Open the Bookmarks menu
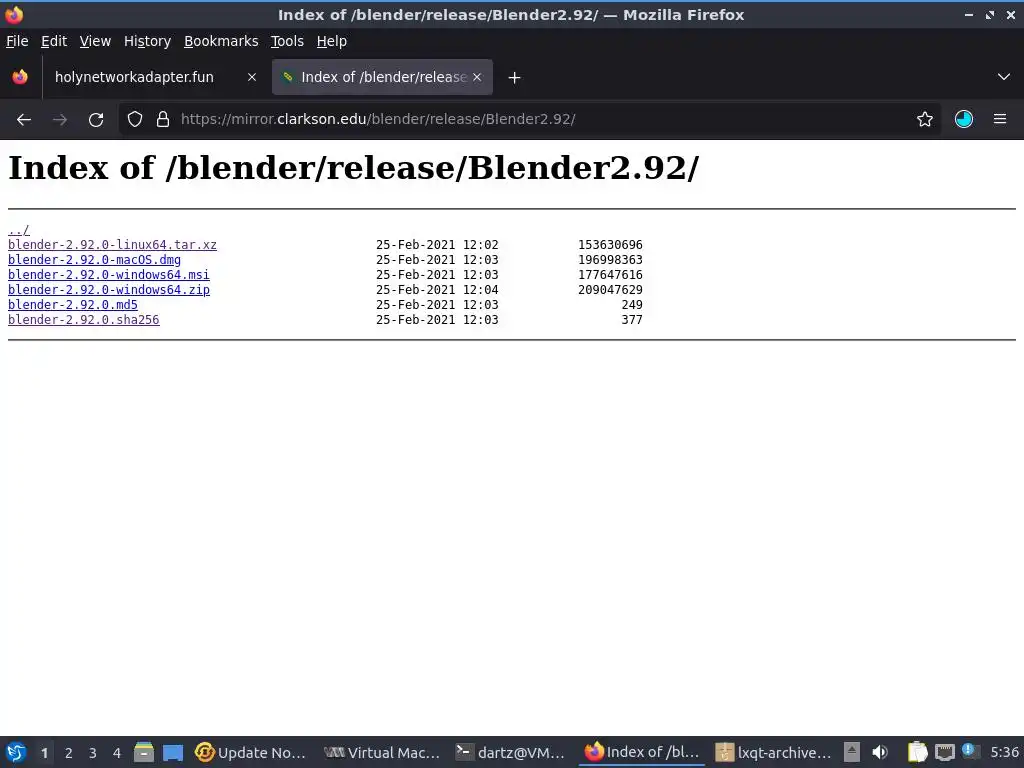Viewport: 1024px width, 768px height. point(221,41)
